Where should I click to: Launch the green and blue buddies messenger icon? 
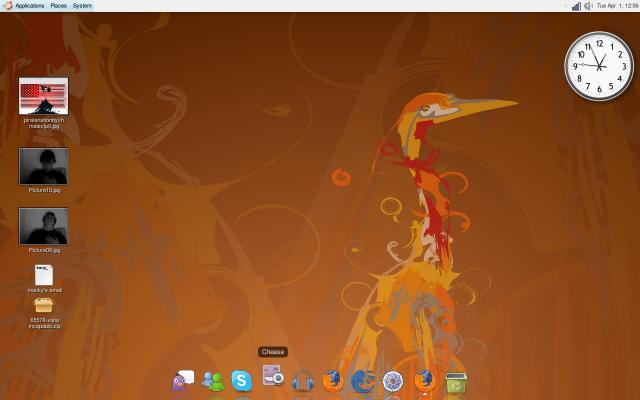(x=213, y=381)
